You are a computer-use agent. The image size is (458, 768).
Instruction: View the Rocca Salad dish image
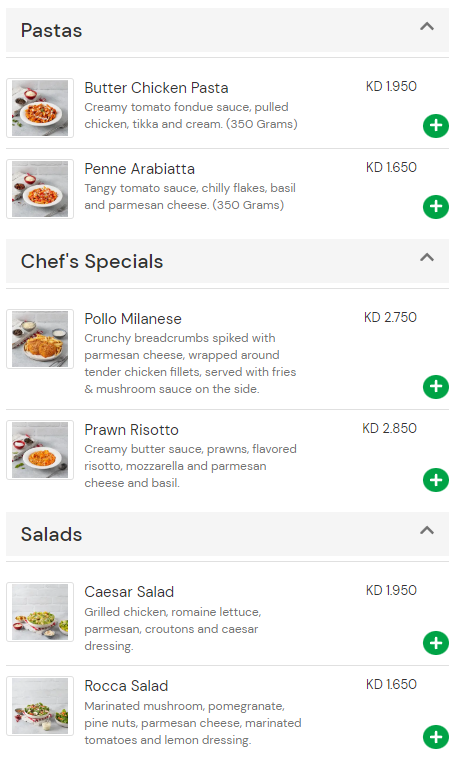tap(40, 706)
